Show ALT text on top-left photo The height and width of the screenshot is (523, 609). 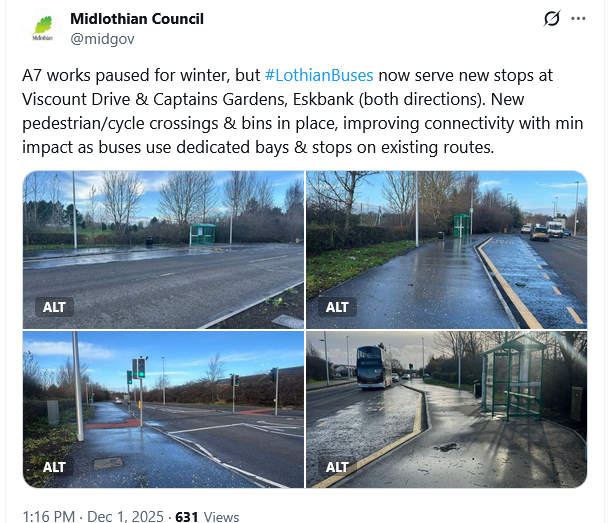[x=54, y=307]
